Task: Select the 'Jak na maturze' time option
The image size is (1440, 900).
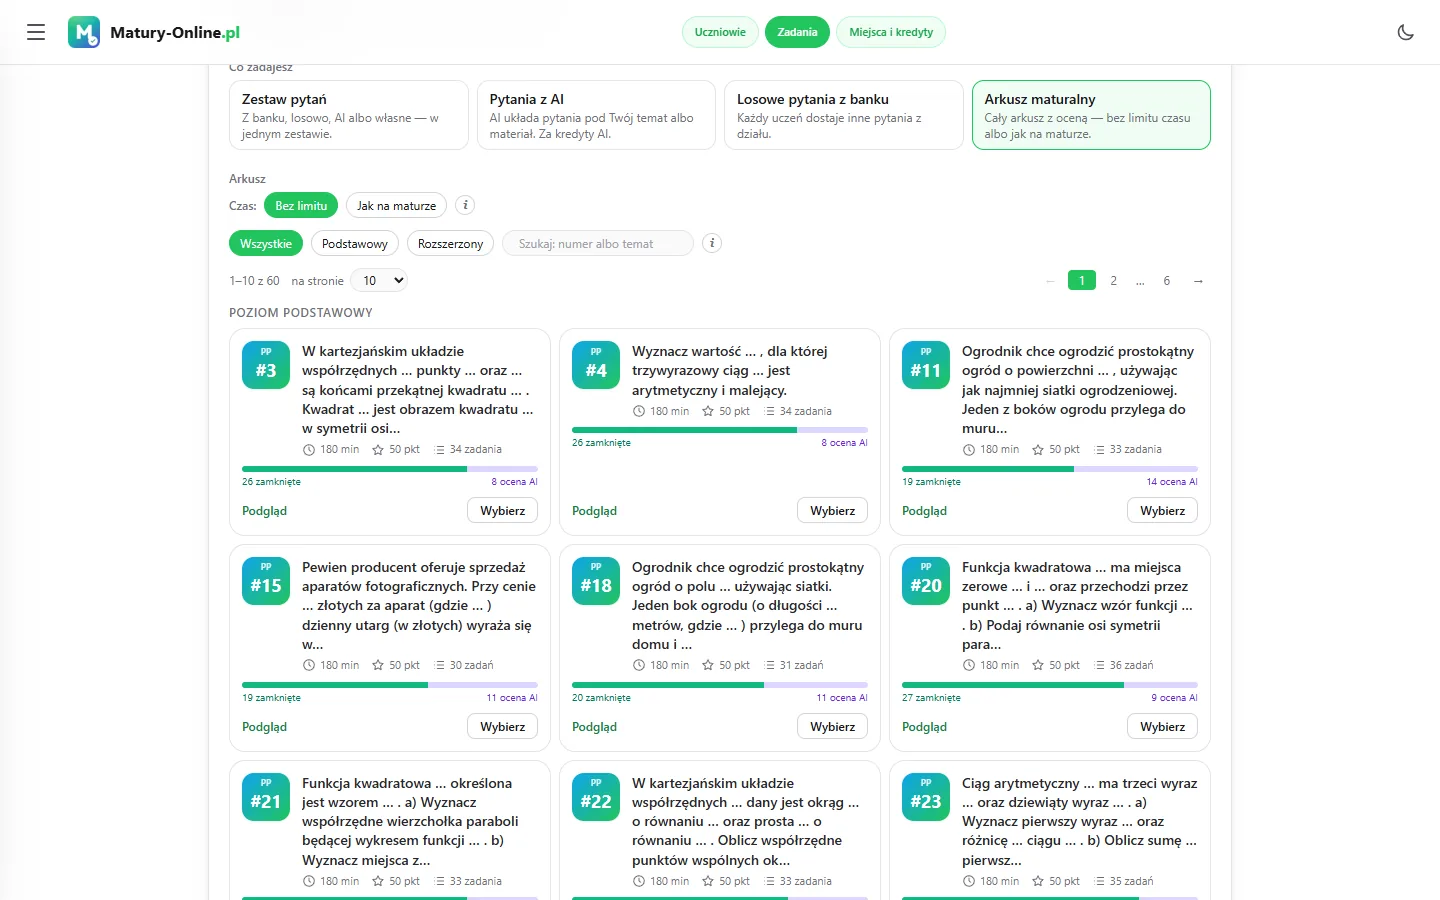Action: pyautogui.click(x=396, y=205)
